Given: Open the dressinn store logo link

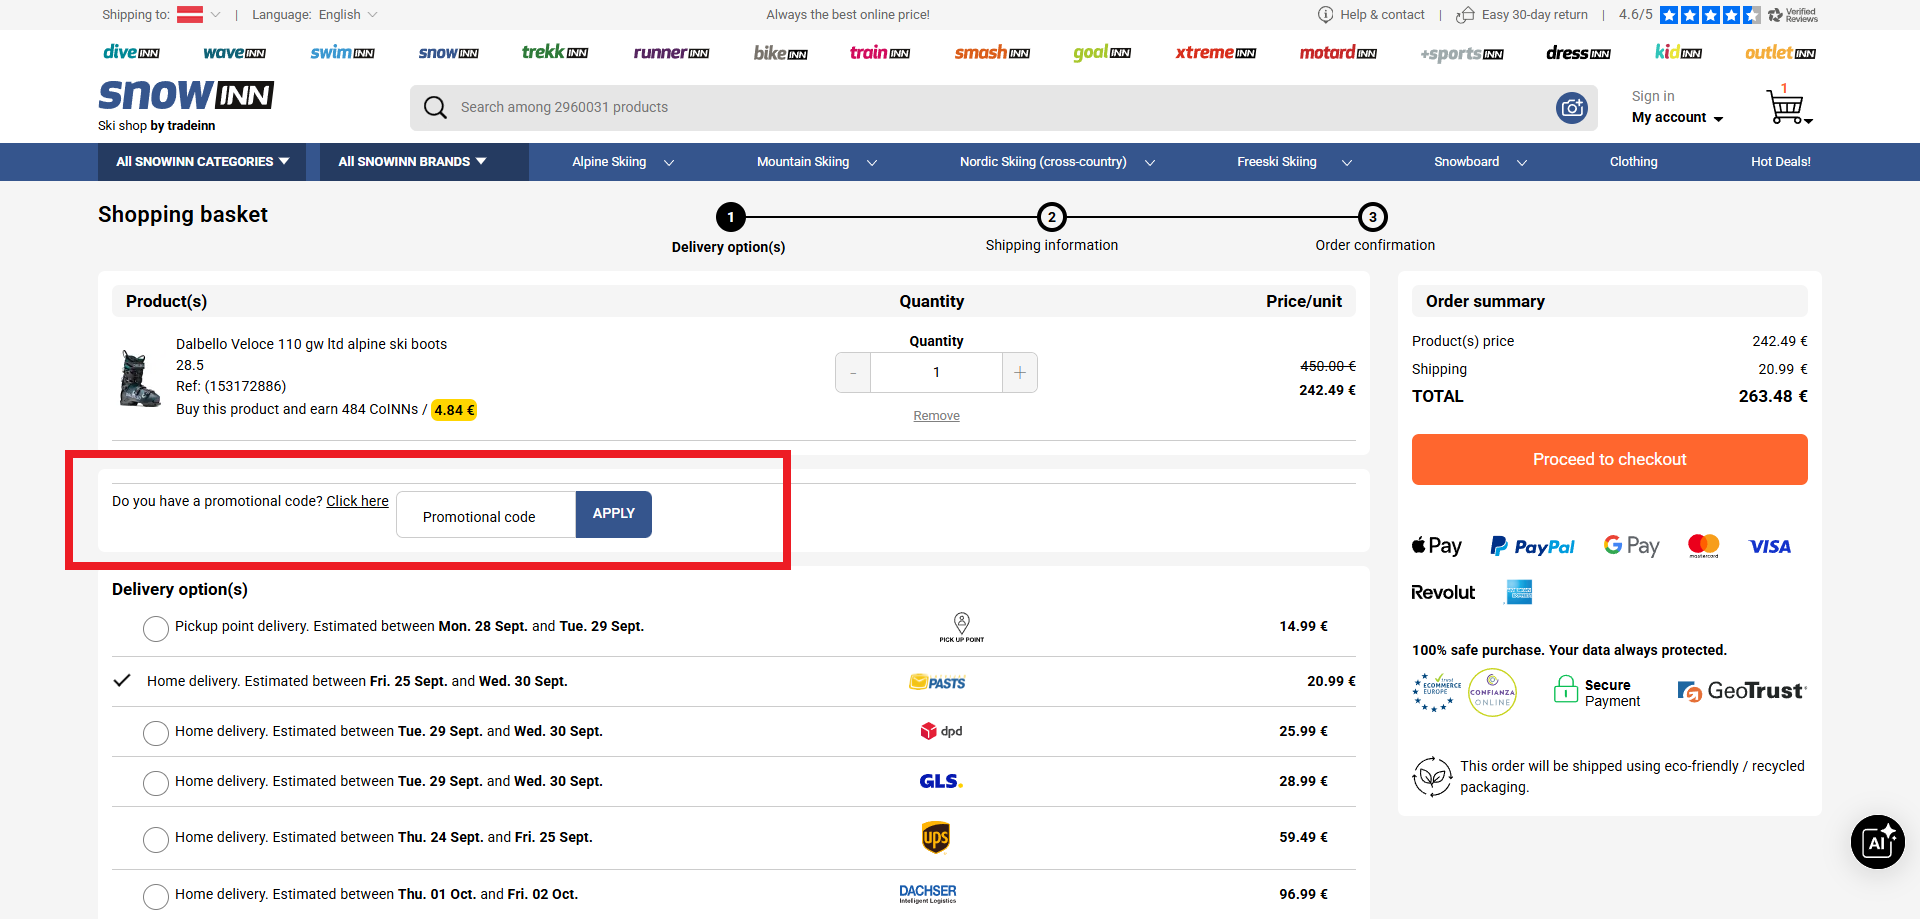Looking at the screenshot, I should pos(1578,53).
